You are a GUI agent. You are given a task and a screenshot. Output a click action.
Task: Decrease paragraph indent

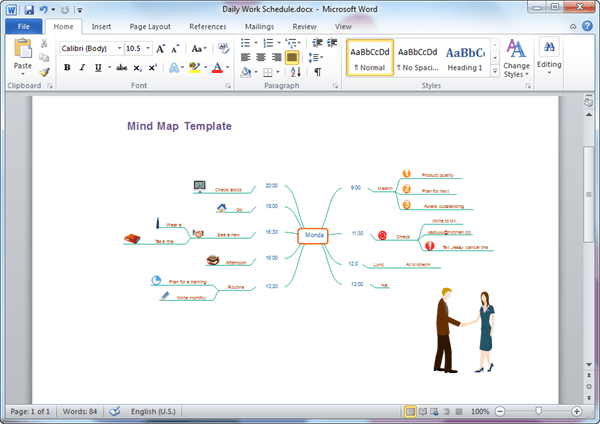(317, 43)
